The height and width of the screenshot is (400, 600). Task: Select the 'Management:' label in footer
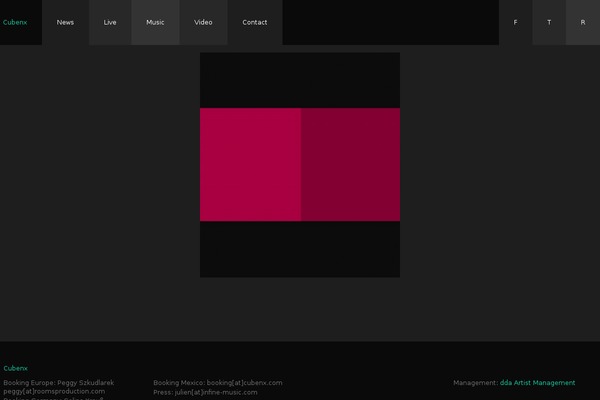(x=476, y=383)
